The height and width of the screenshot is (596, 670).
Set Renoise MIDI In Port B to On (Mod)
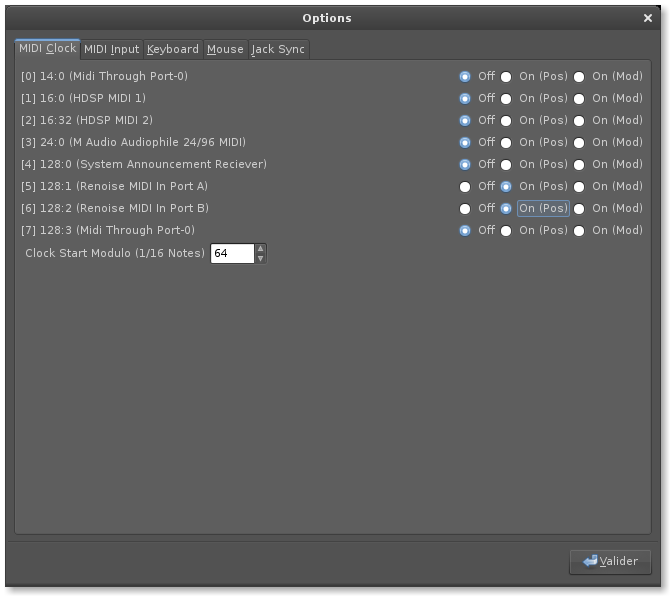pyautogui.click(x=579, y=208)
